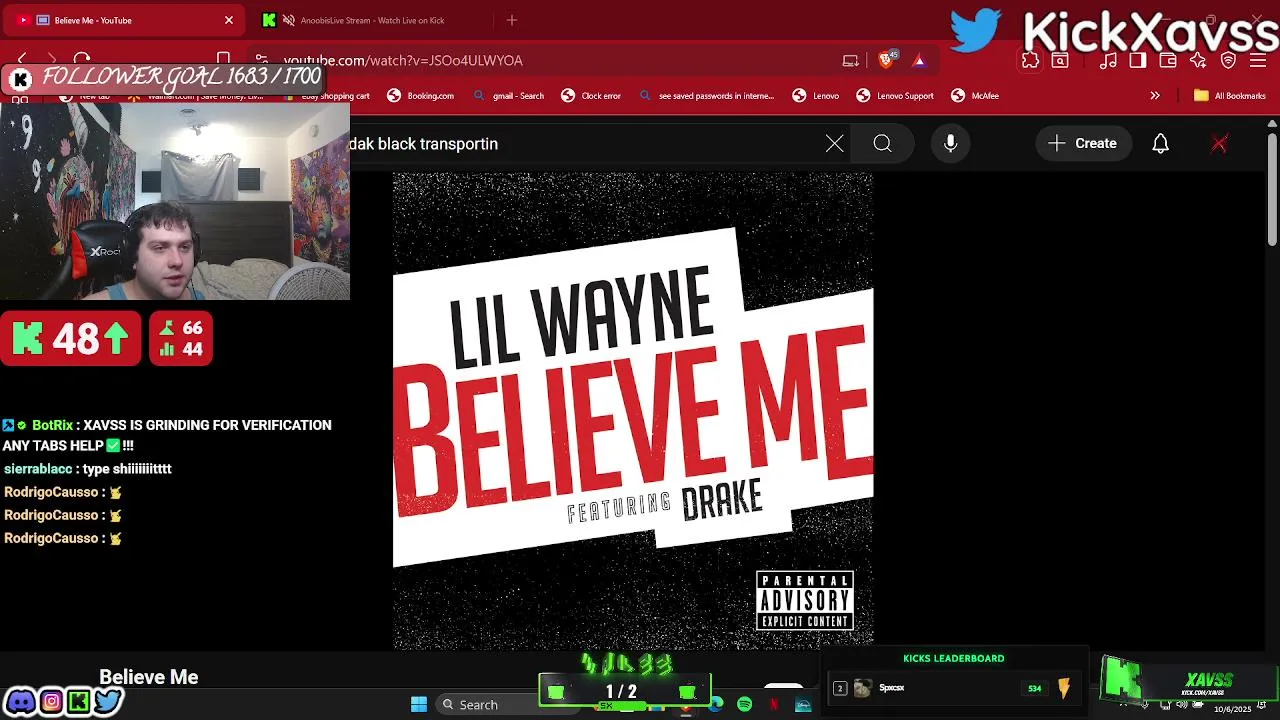Click the address bar URL youtube.com/watch

point(403,61)
